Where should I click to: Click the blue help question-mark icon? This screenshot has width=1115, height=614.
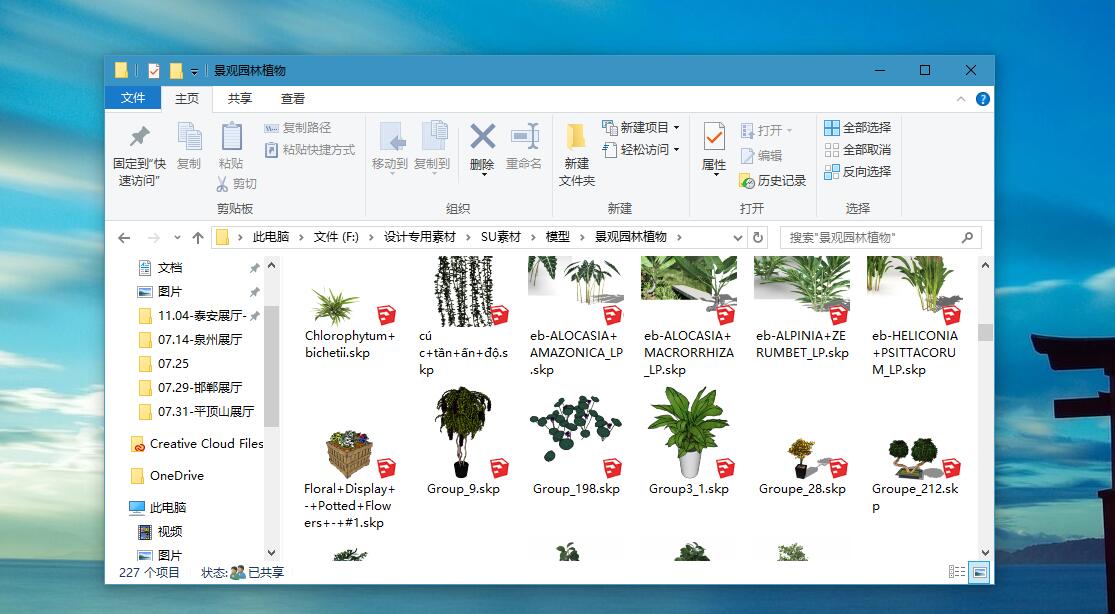[x=983, y=99]
